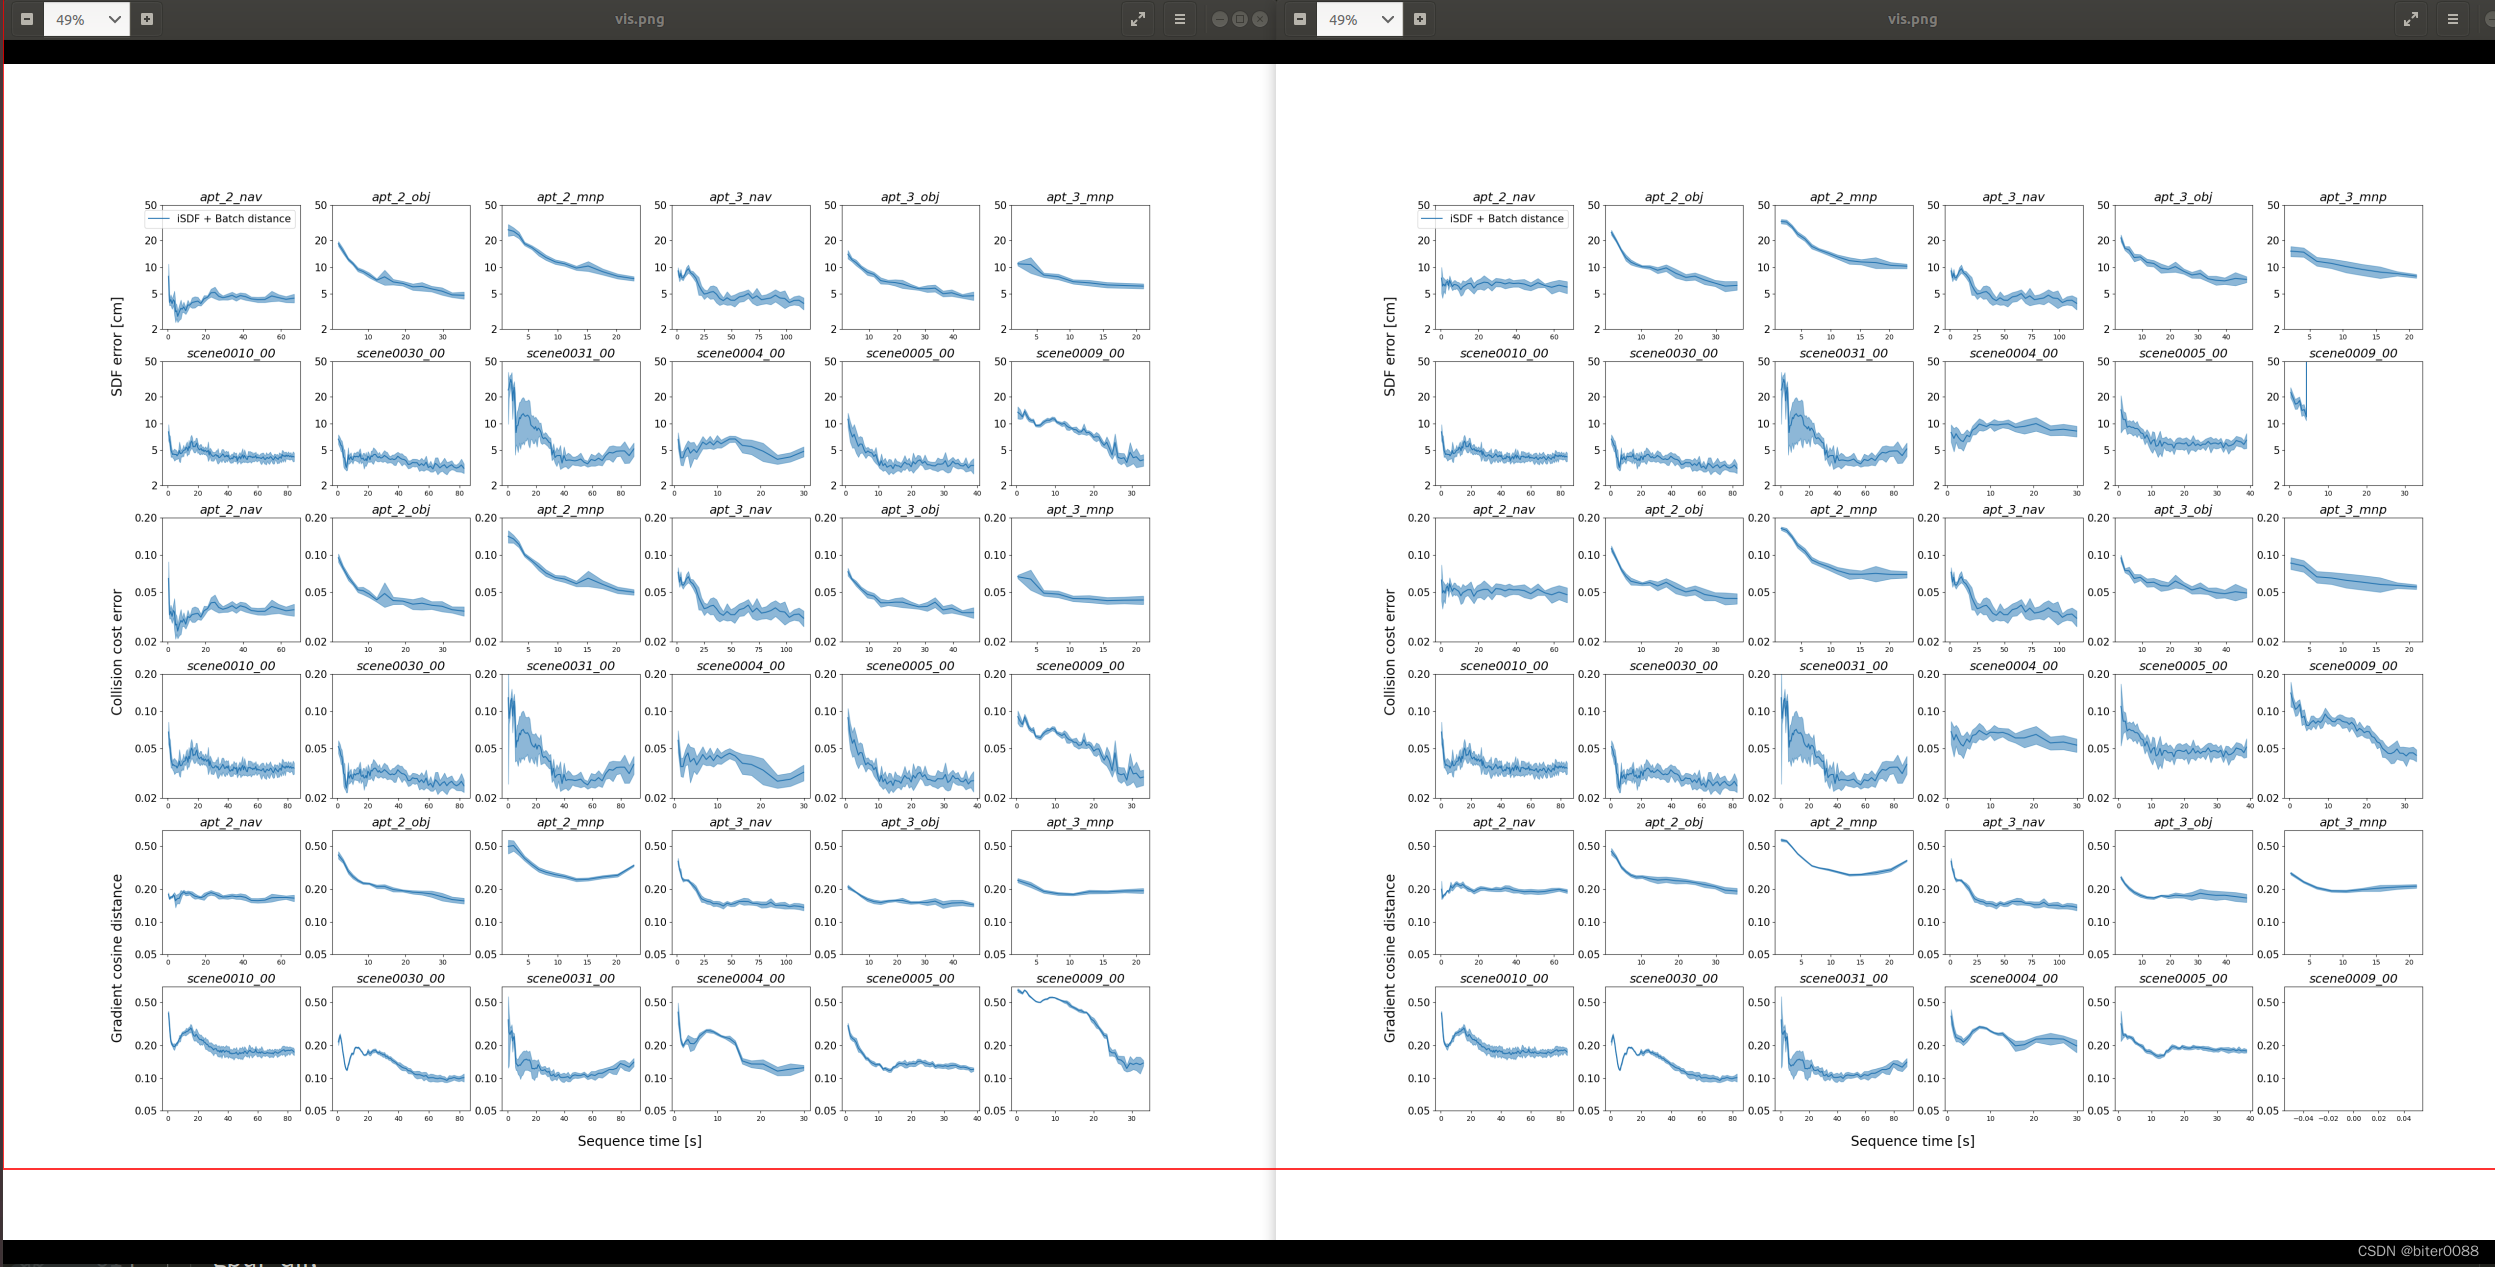Close the left vis.png window

[1260, 19]
